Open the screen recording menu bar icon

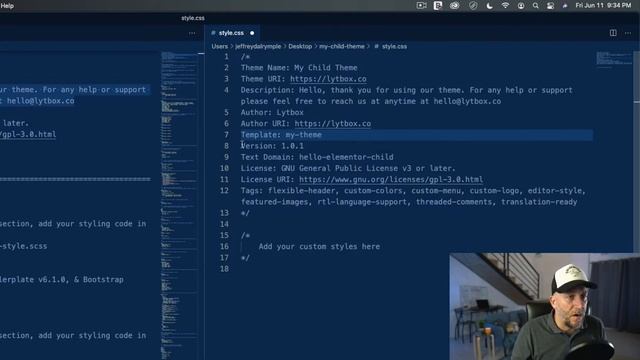point(421,6)
